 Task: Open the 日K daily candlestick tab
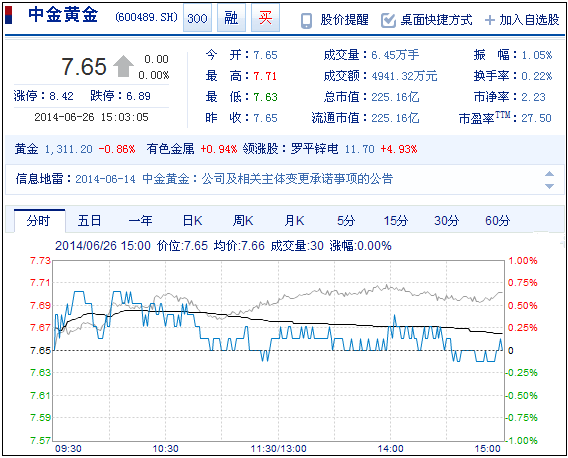click(192, 221)
